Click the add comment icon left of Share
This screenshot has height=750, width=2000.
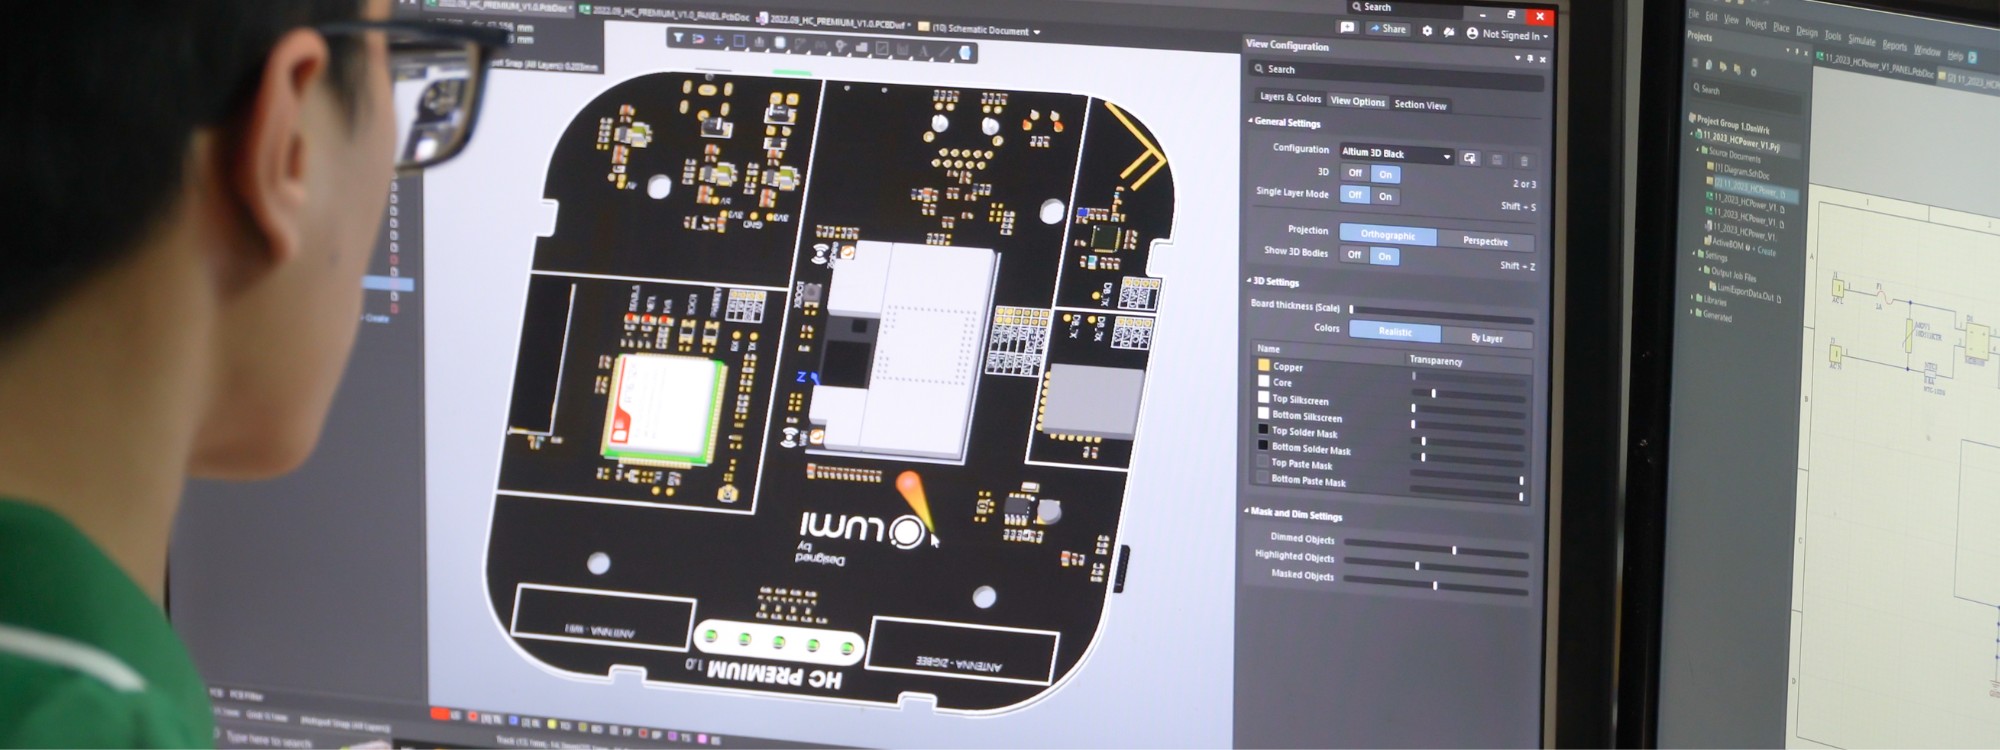coord(1348,28)
